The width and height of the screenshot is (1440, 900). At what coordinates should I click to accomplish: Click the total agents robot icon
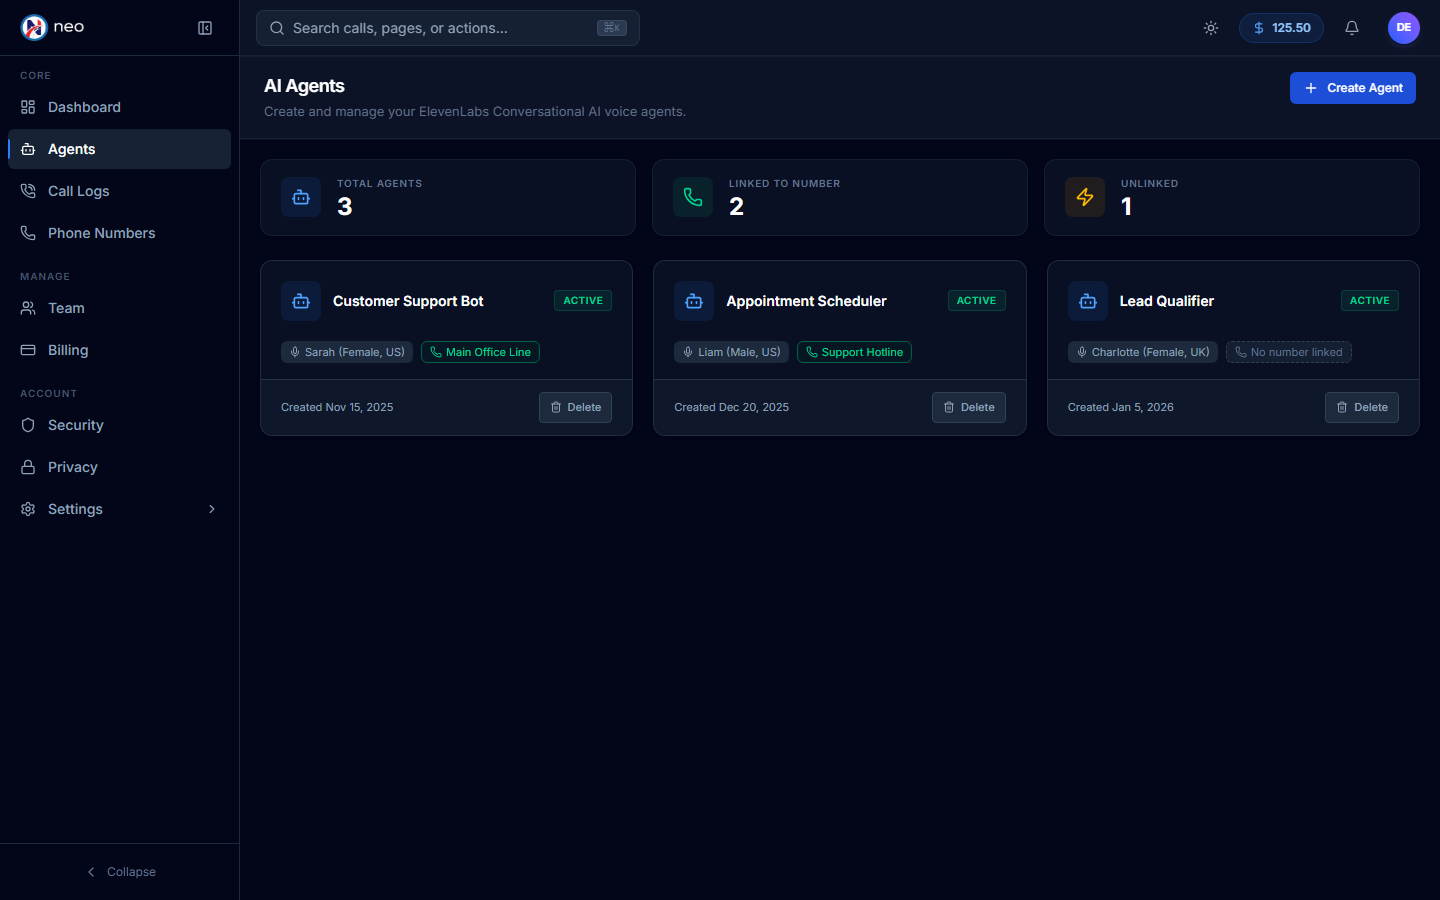[x=301, y=198]
